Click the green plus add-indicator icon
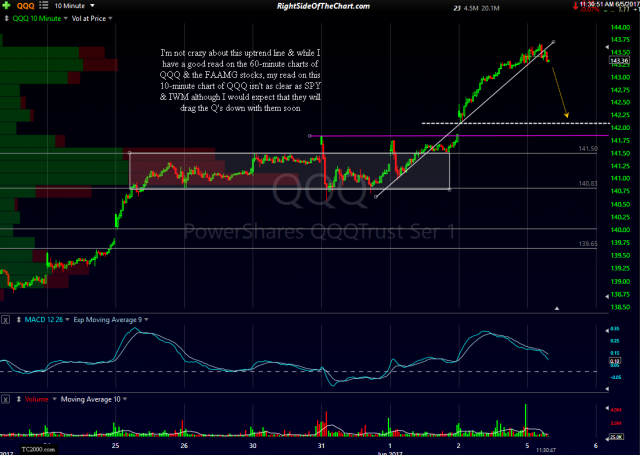Viewport: 640px width, 455px height. point(7,6)
